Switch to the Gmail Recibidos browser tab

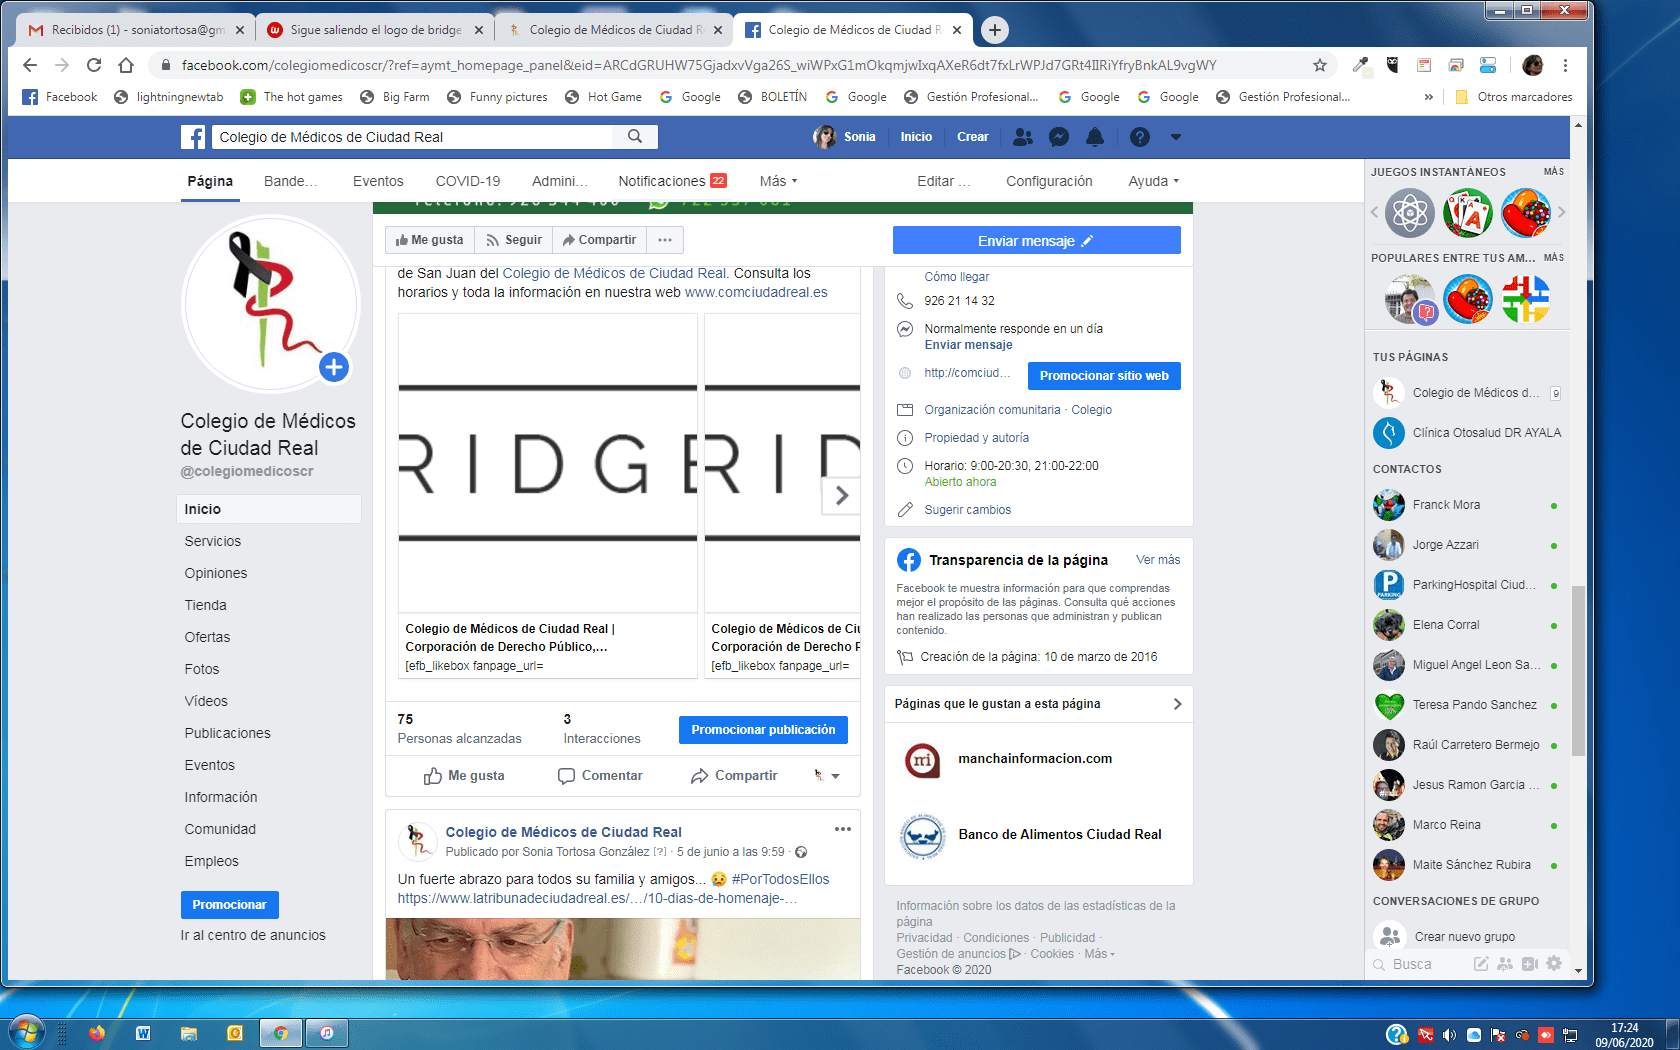(x=135, y=30)
